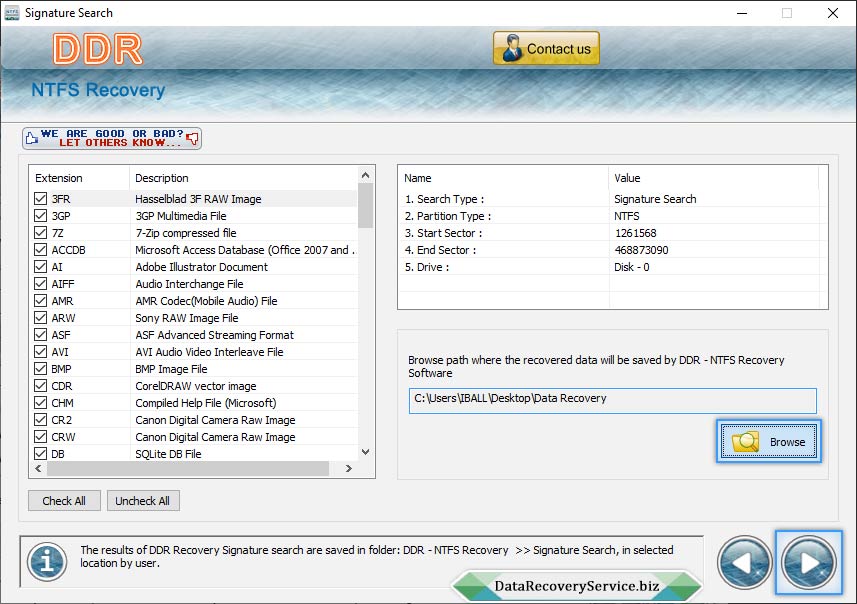Disable the AI extension checkbox
The image size is (857, 604).
40,266
